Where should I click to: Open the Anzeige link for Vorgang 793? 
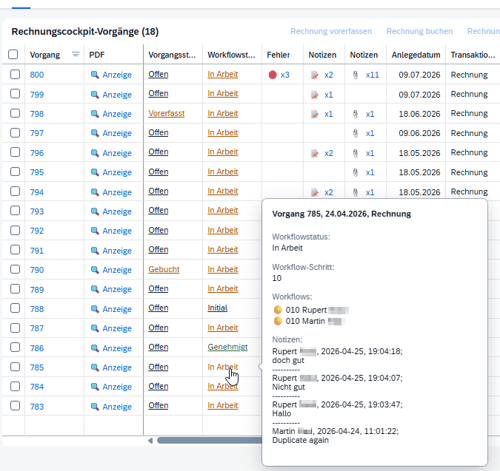pos(117,212)
